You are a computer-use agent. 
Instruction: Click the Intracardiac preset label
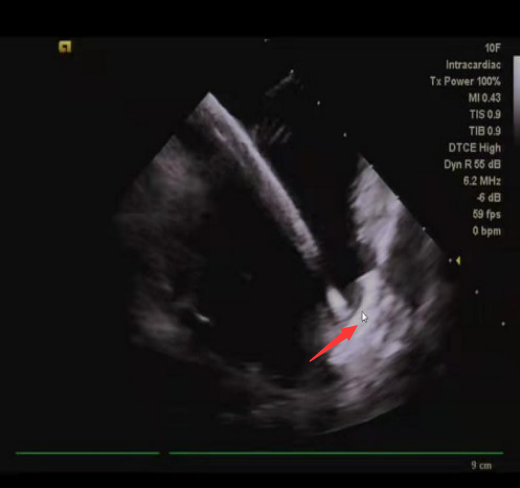[x=473, y=65]
